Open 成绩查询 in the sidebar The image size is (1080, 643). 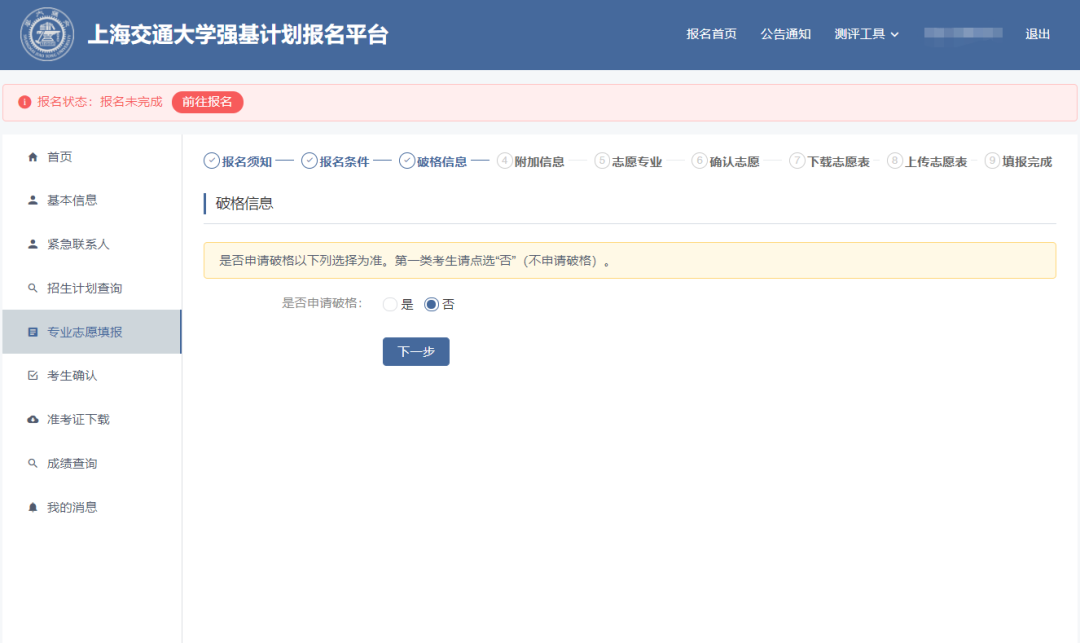(72, 464)
